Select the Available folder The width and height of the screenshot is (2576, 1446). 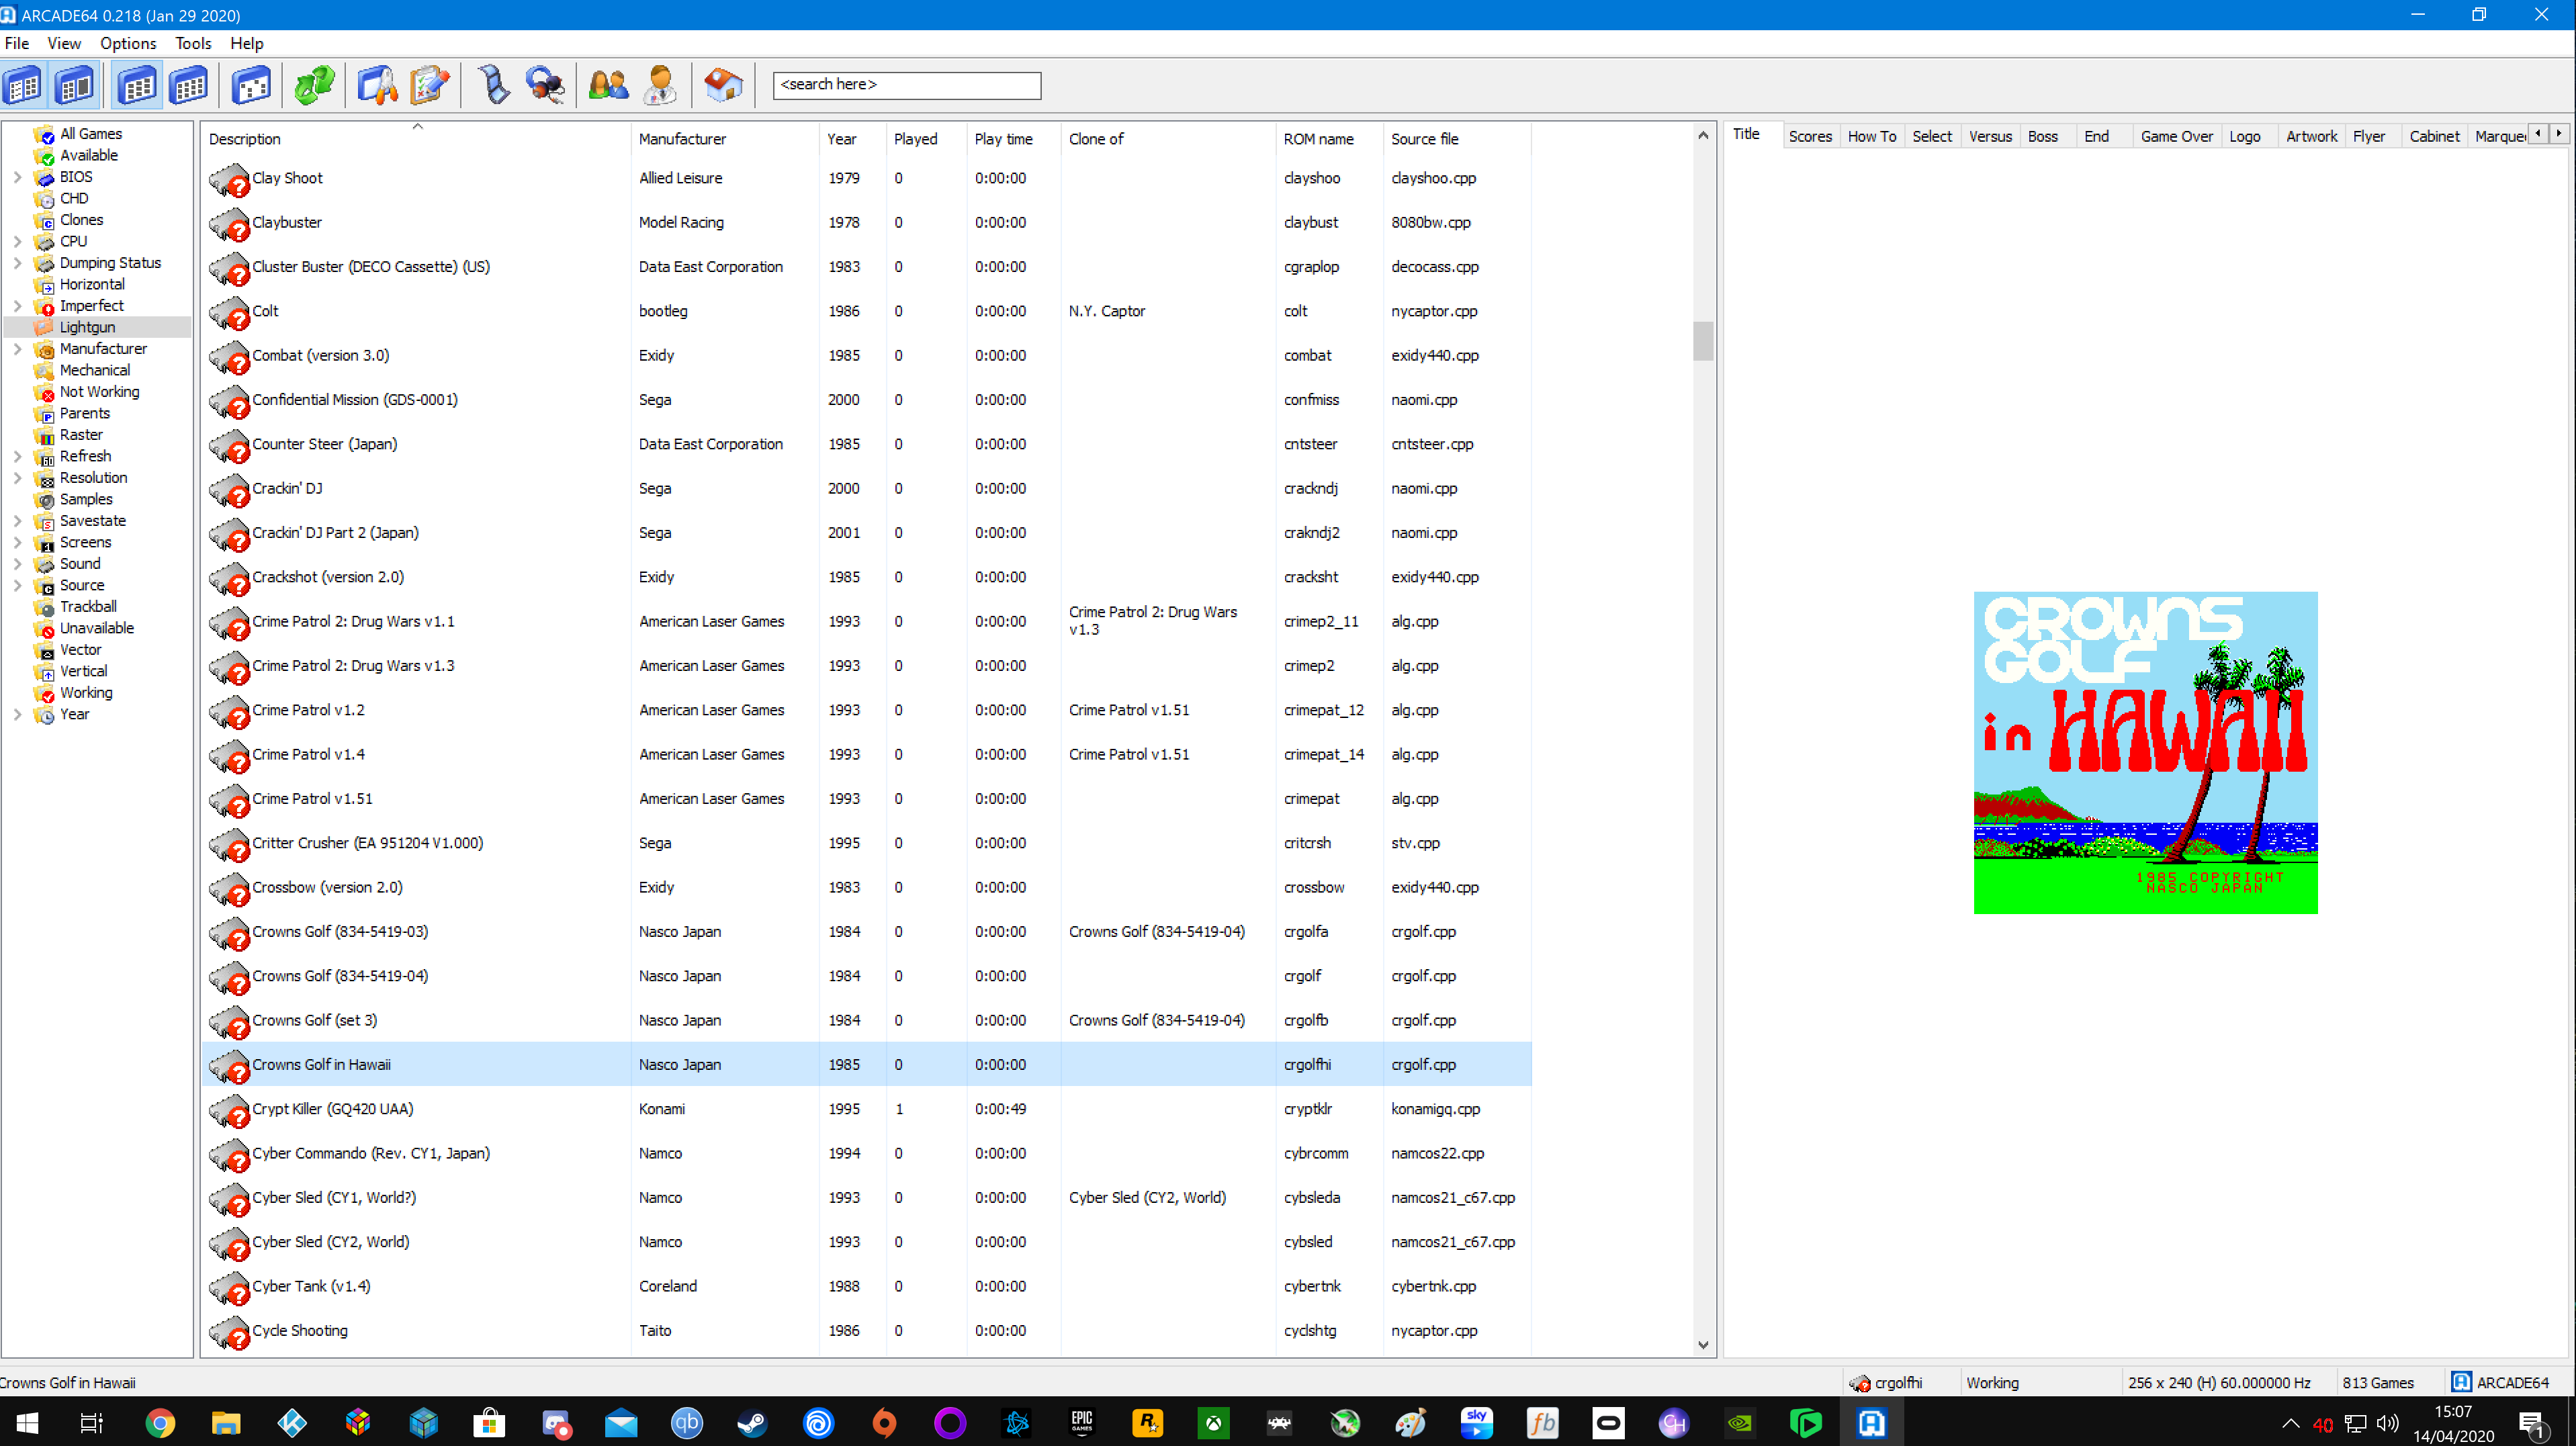[x=88, y=155]
